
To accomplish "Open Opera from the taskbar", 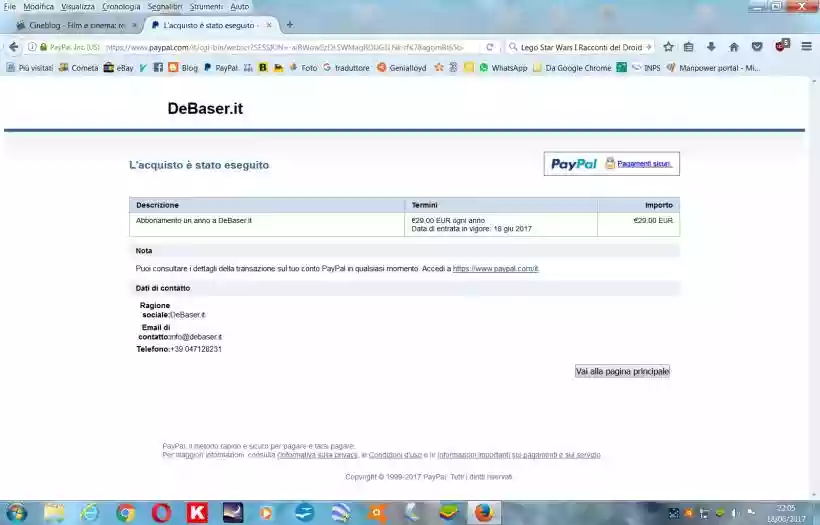I will pyautogui.click(x=161, y=512).
